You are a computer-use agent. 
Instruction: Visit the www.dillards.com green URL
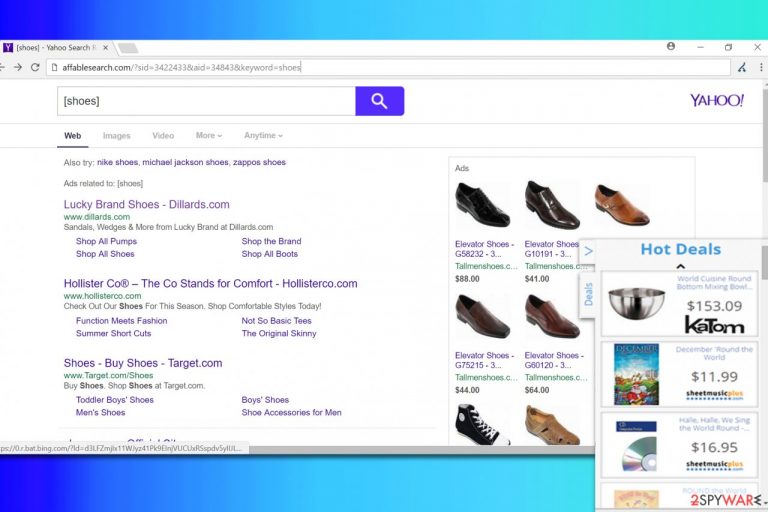97,217
